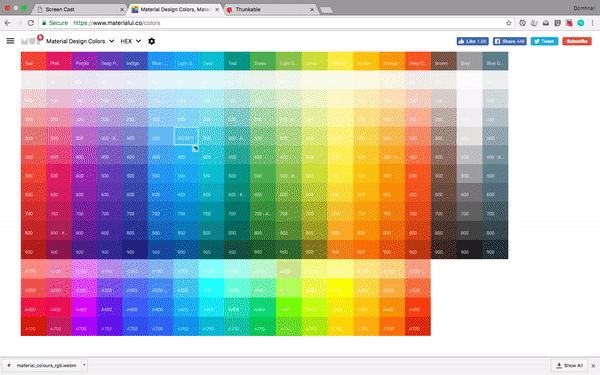Image resolution: width=600 pixels, height=375 pixels.
Task: Open the Chrome three-dot menu
Action: pyautogui.click(x=592, y=23)
